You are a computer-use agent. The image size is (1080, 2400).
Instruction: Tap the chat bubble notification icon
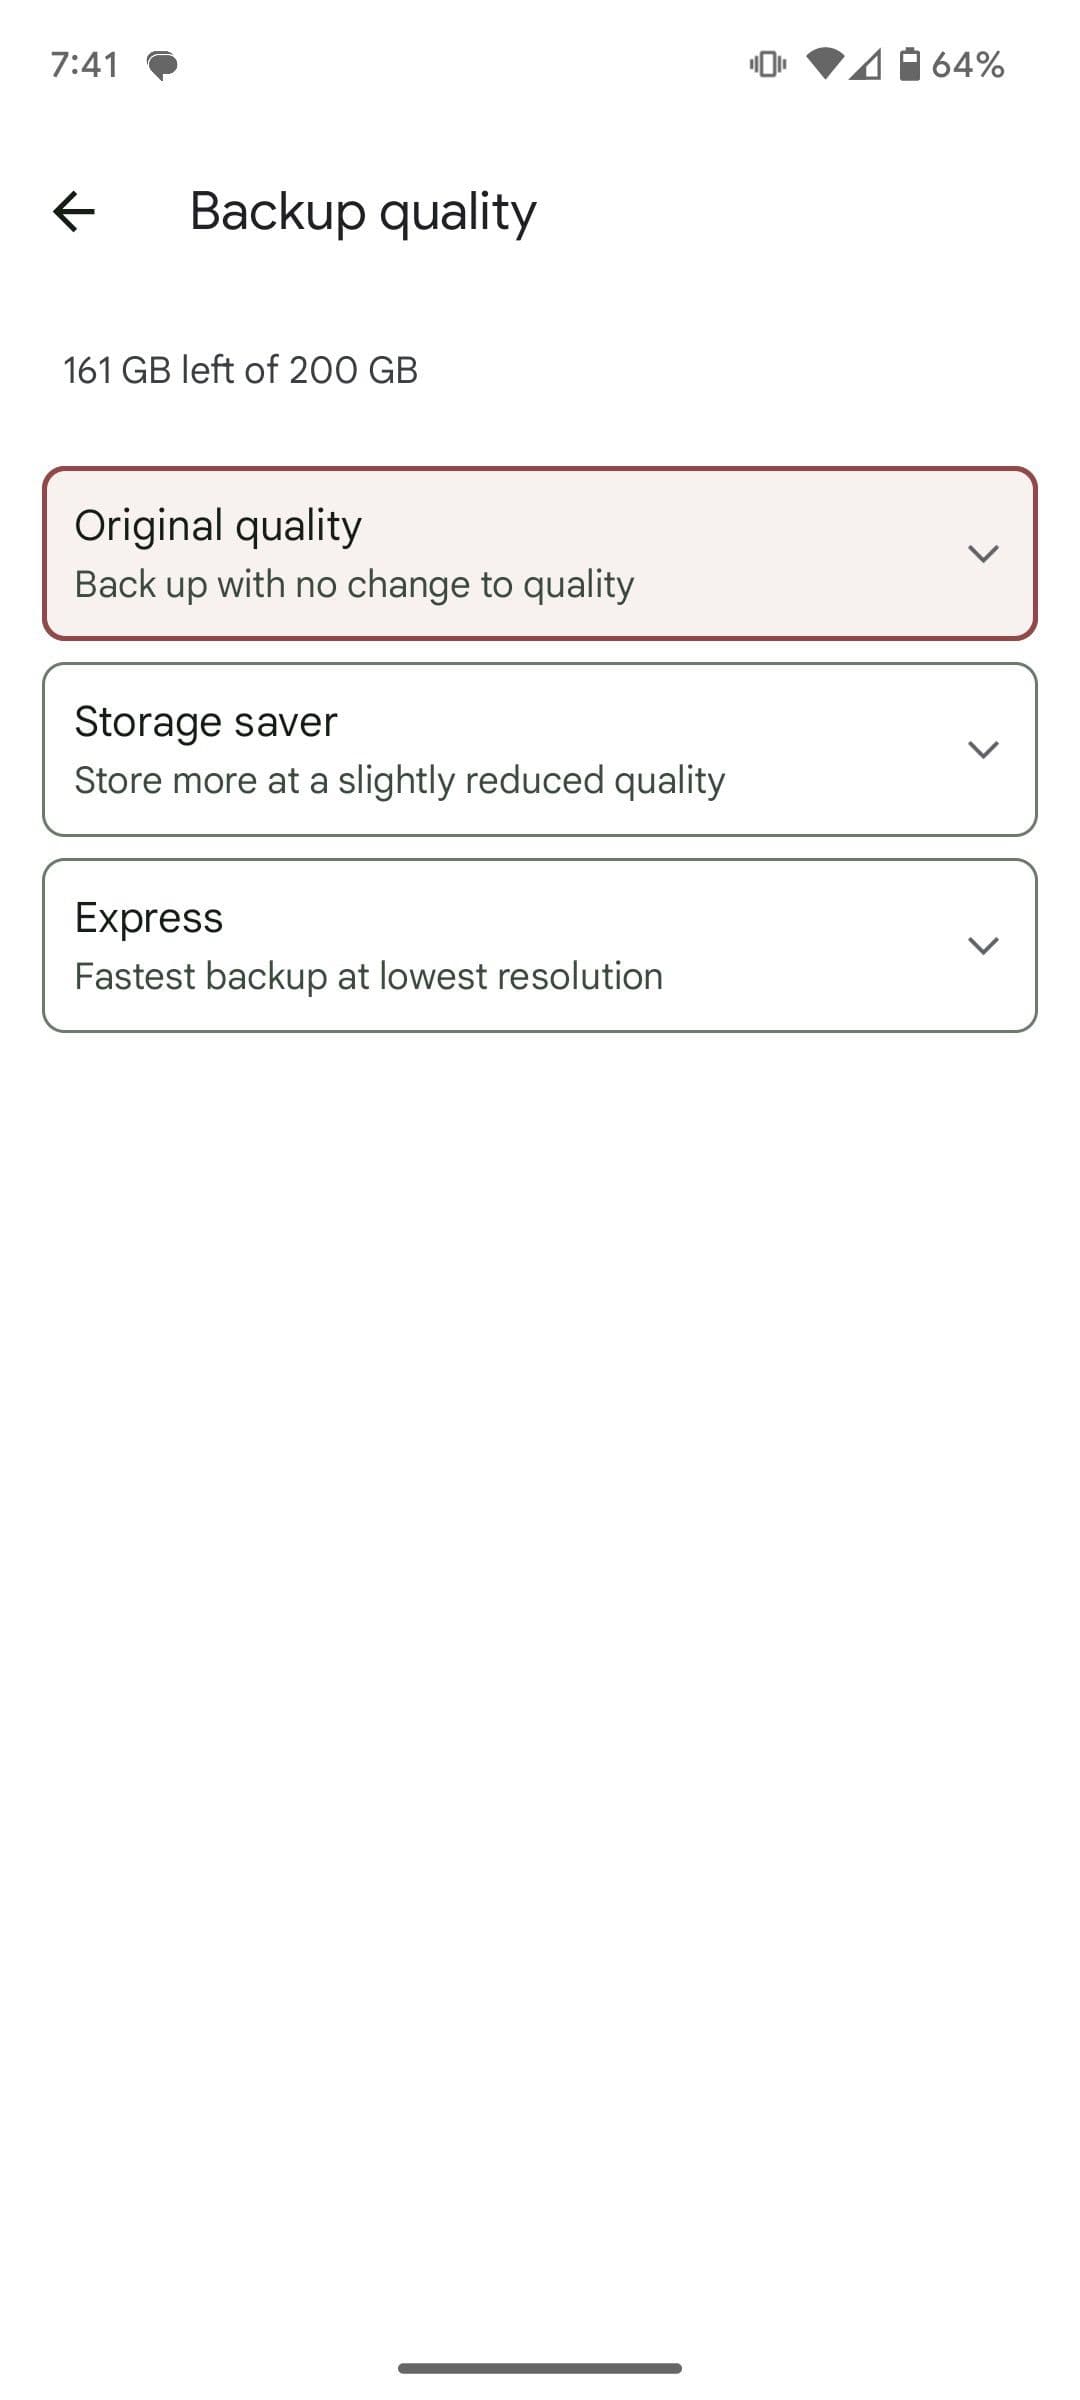pyautogui.click(x=162, y=66)
